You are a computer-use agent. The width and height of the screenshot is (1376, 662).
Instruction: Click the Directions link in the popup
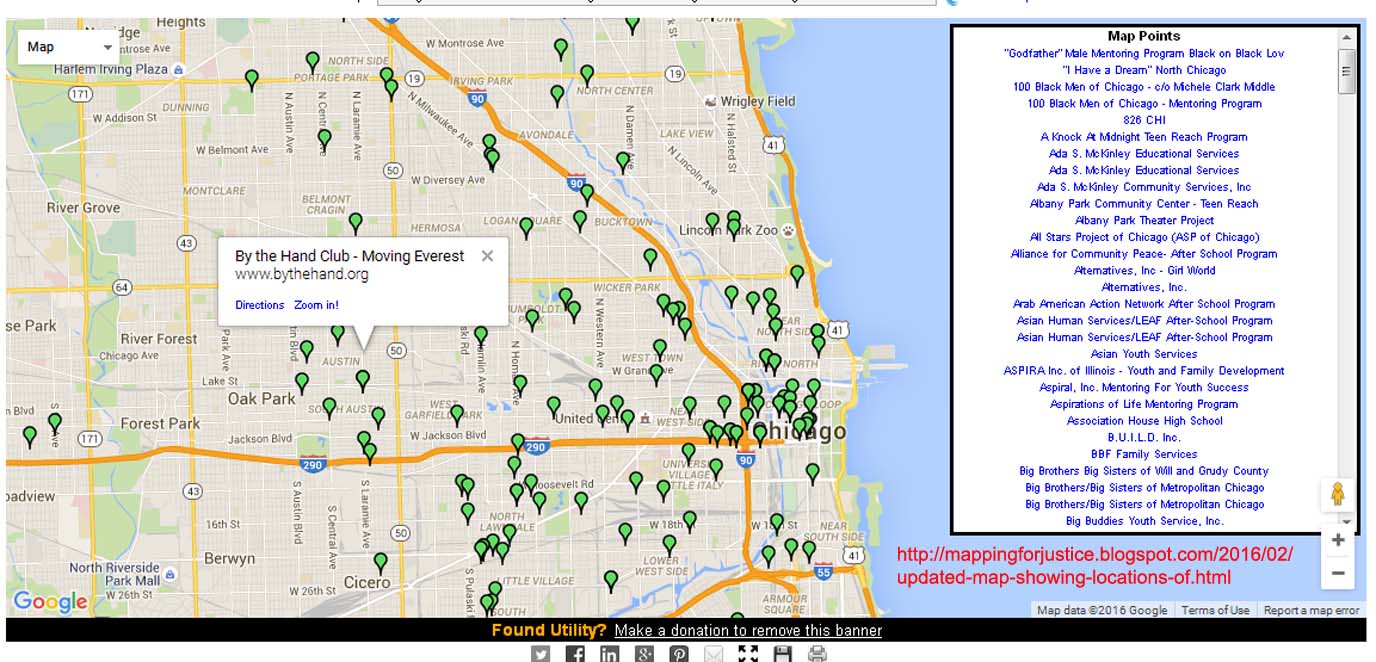point(259,305)
